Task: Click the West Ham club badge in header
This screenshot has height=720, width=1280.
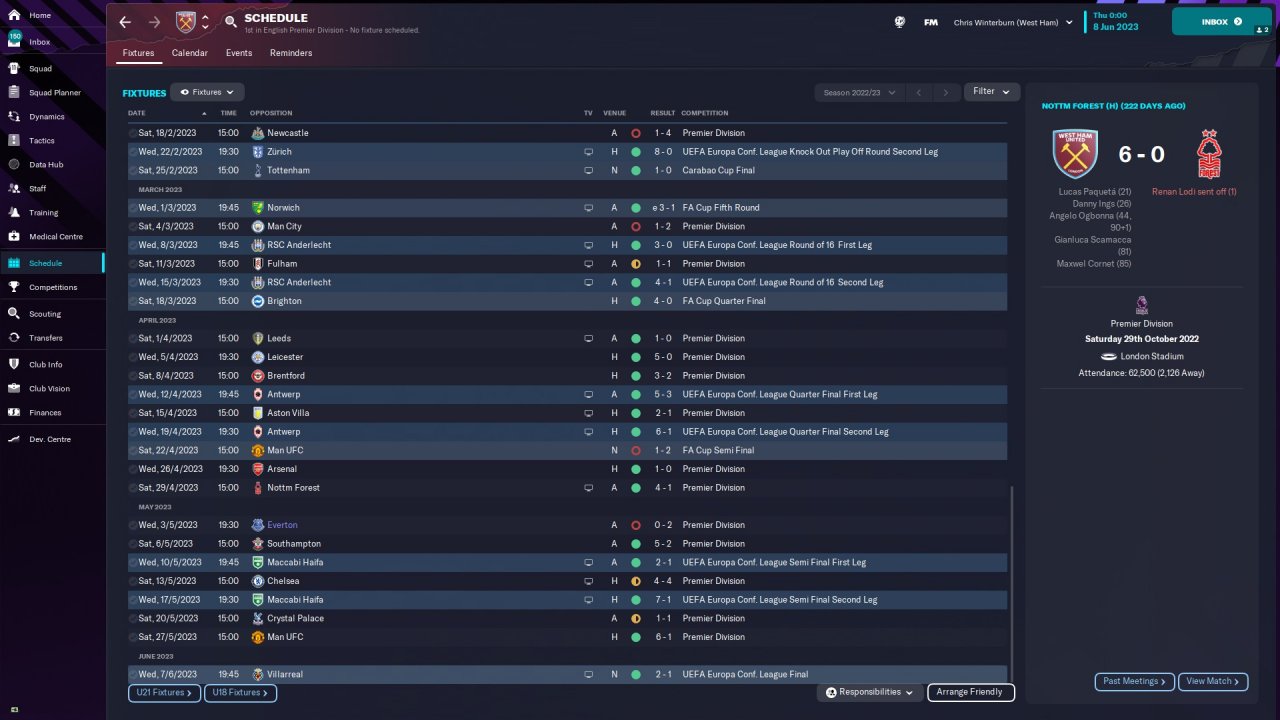Action: [186, 22]
